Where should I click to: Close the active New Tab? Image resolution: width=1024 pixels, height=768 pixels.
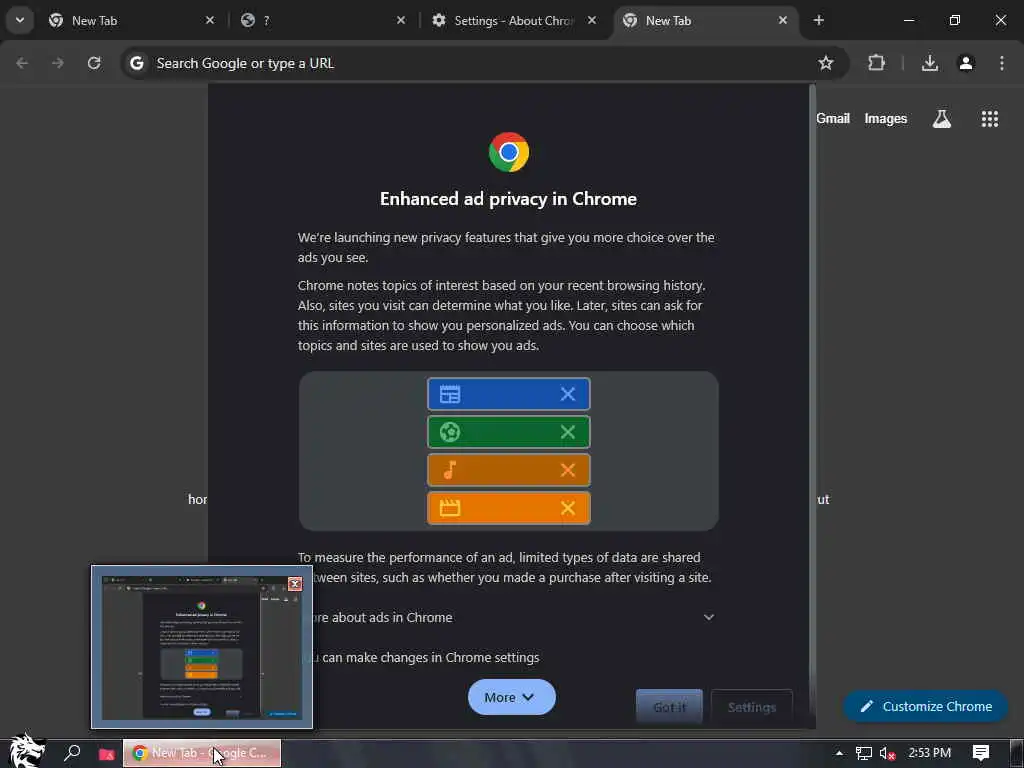click(782, 20)
